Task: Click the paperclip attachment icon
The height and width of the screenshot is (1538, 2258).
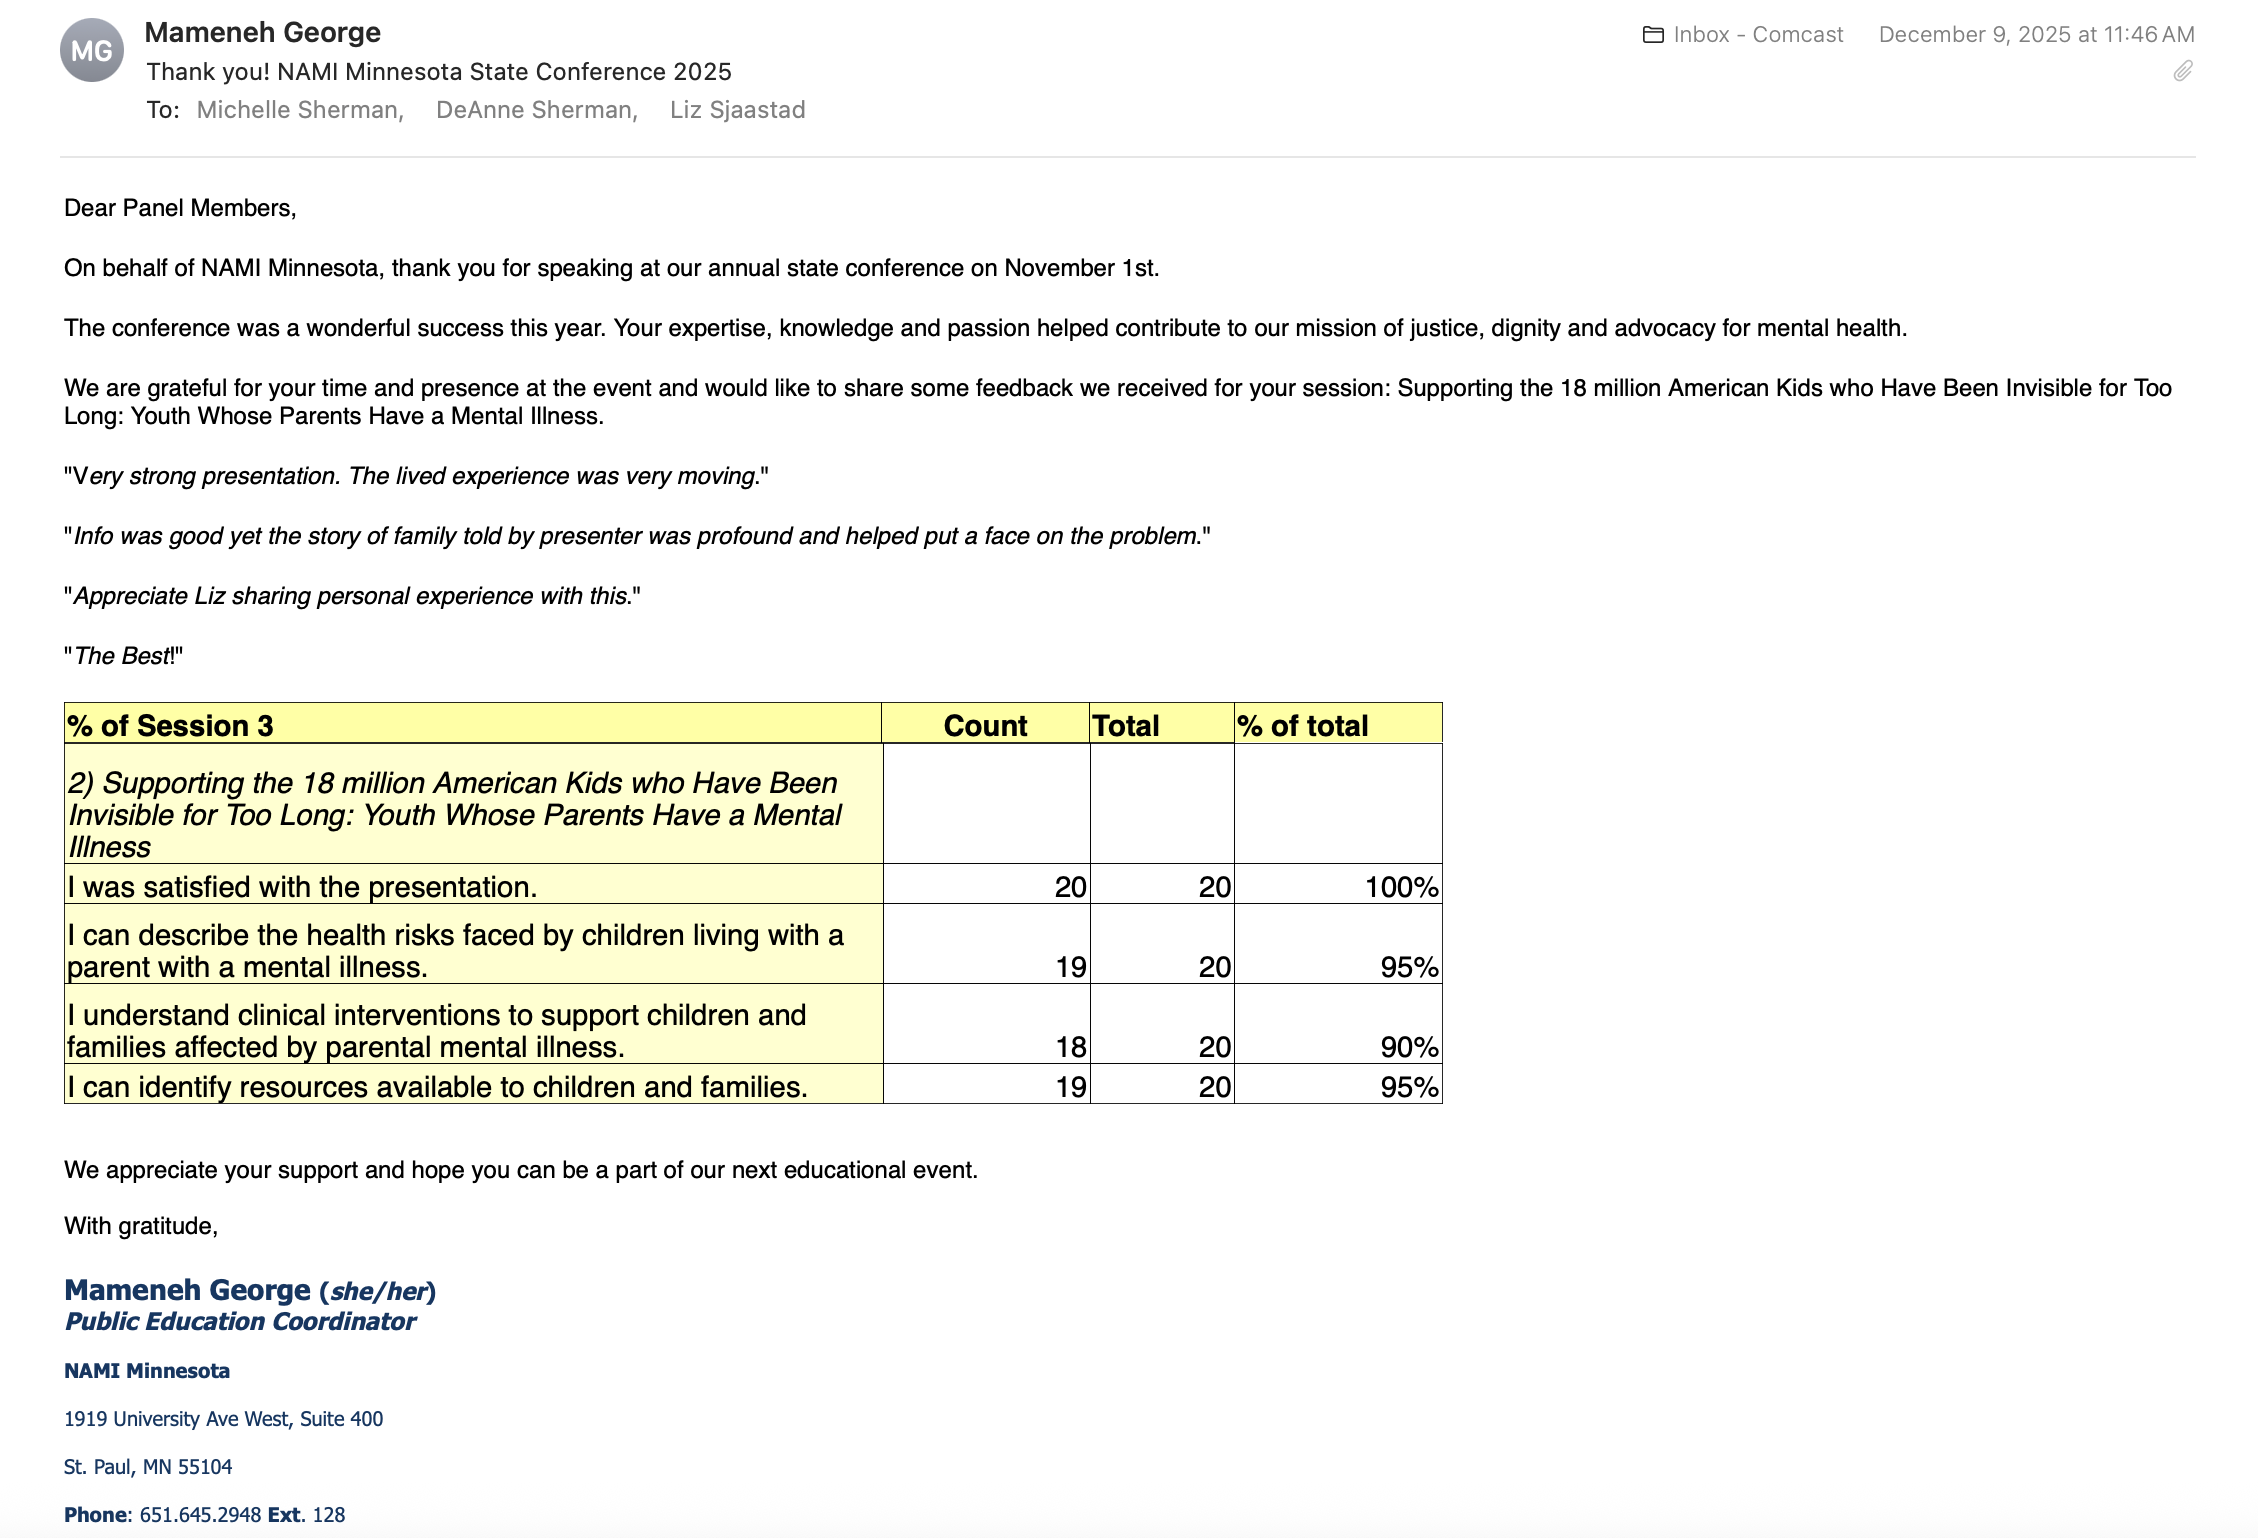Action: [2183, 71]
